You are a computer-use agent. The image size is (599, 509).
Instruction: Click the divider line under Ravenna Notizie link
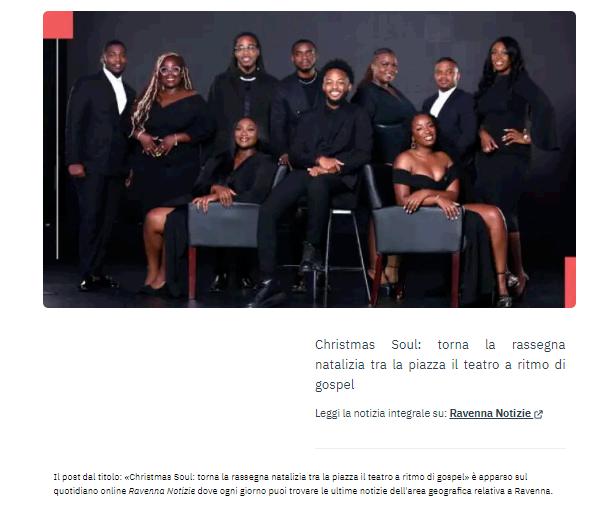440,449
